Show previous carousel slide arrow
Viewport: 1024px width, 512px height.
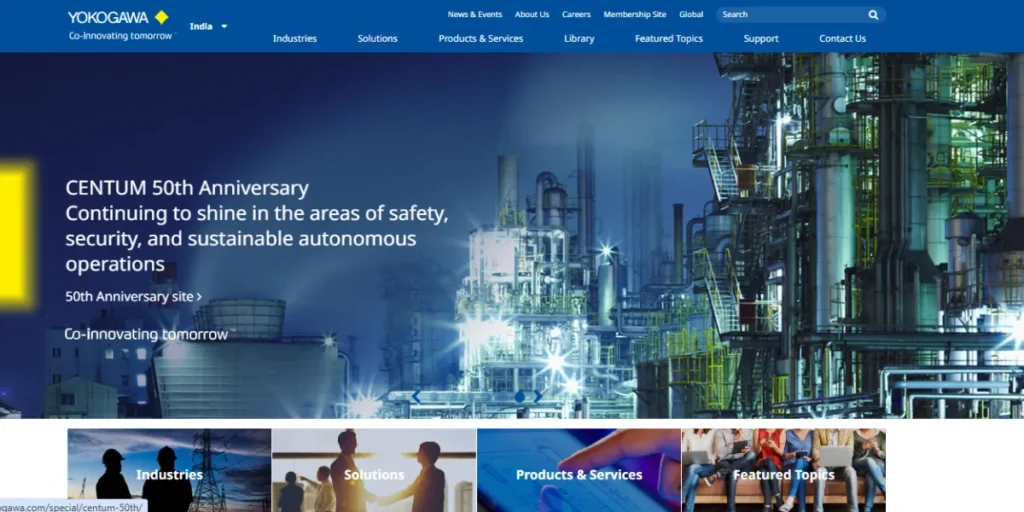click(x=415, y=396)
